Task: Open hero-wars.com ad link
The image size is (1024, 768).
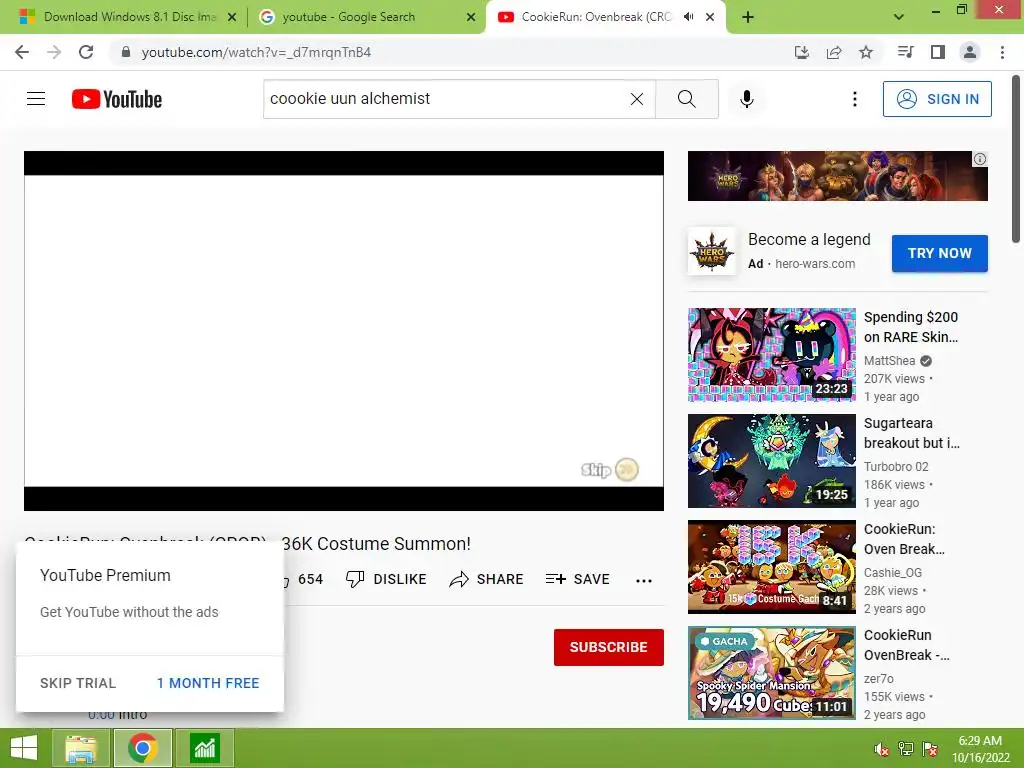Action: pyautogui.click(x=814, y=264)
